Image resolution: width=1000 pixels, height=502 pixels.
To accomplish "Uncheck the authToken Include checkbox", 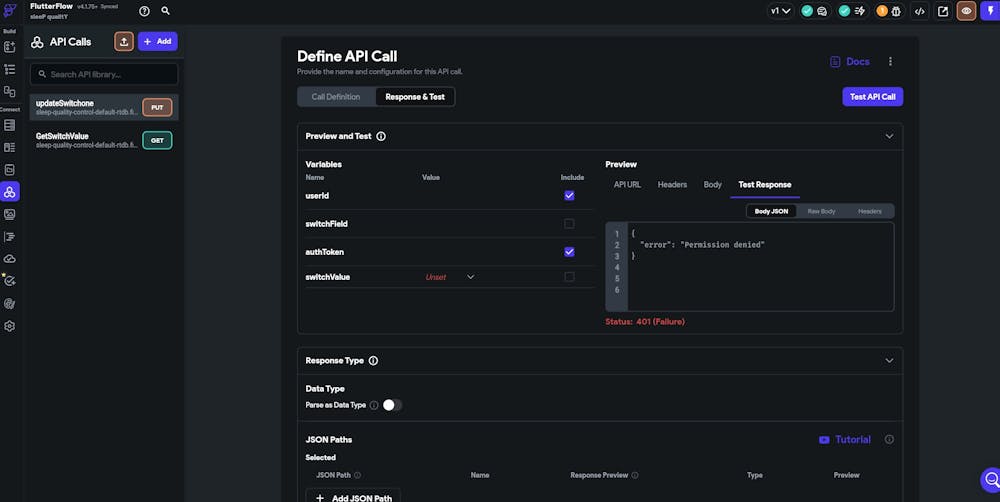I will point(570,252).
